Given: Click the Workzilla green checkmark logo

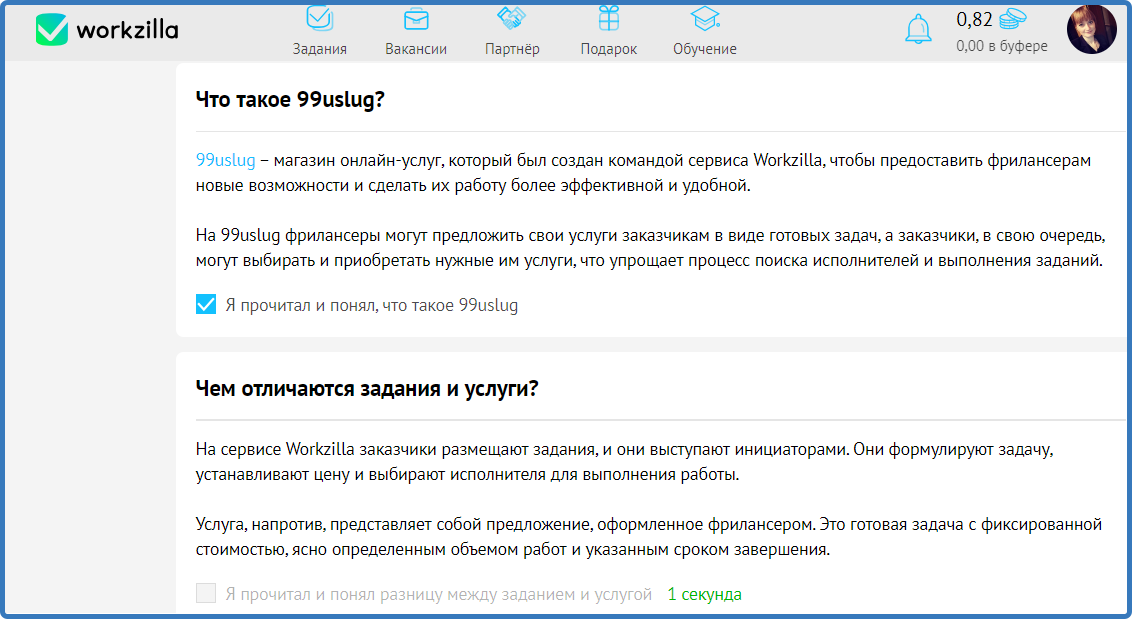Looking at the screenshot, I should coord(52,30).
